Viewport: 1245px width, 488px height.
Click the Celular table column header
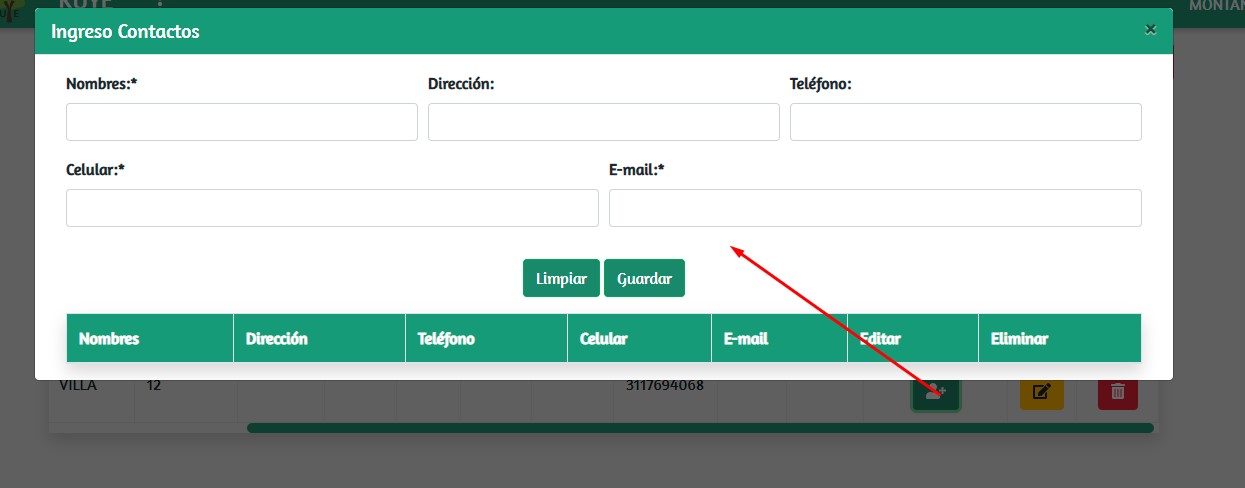[604, 338]
